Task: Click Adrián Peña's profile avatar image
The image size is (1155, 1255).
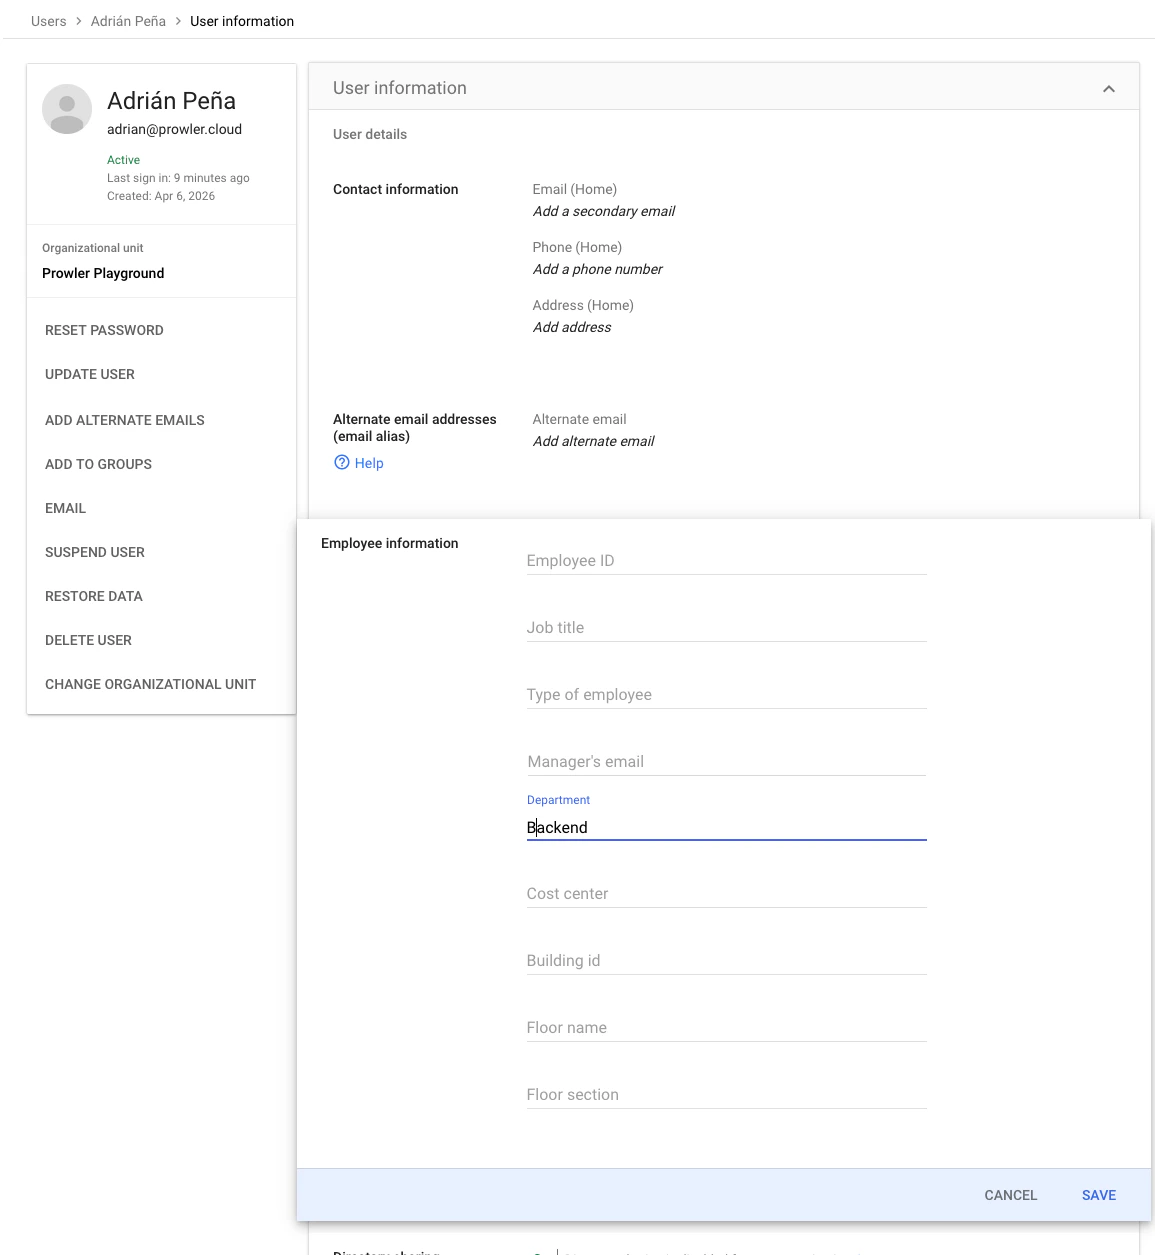Action: [x=66, y=109]
